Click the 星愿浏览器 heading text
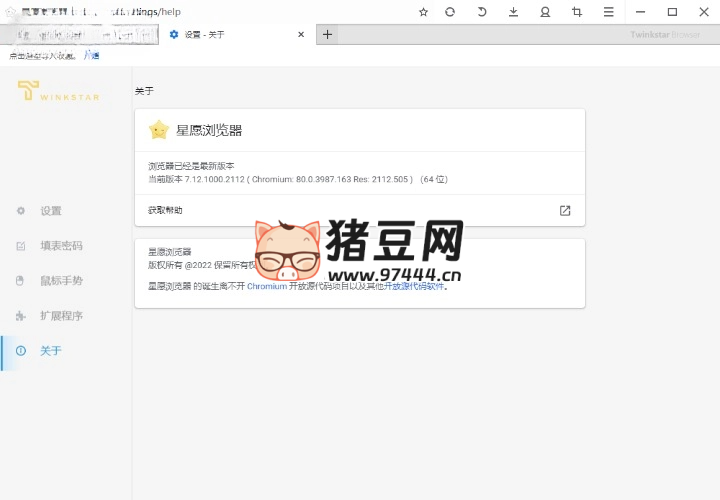This screenshot has width=720, height=500. tap(209, 130)
